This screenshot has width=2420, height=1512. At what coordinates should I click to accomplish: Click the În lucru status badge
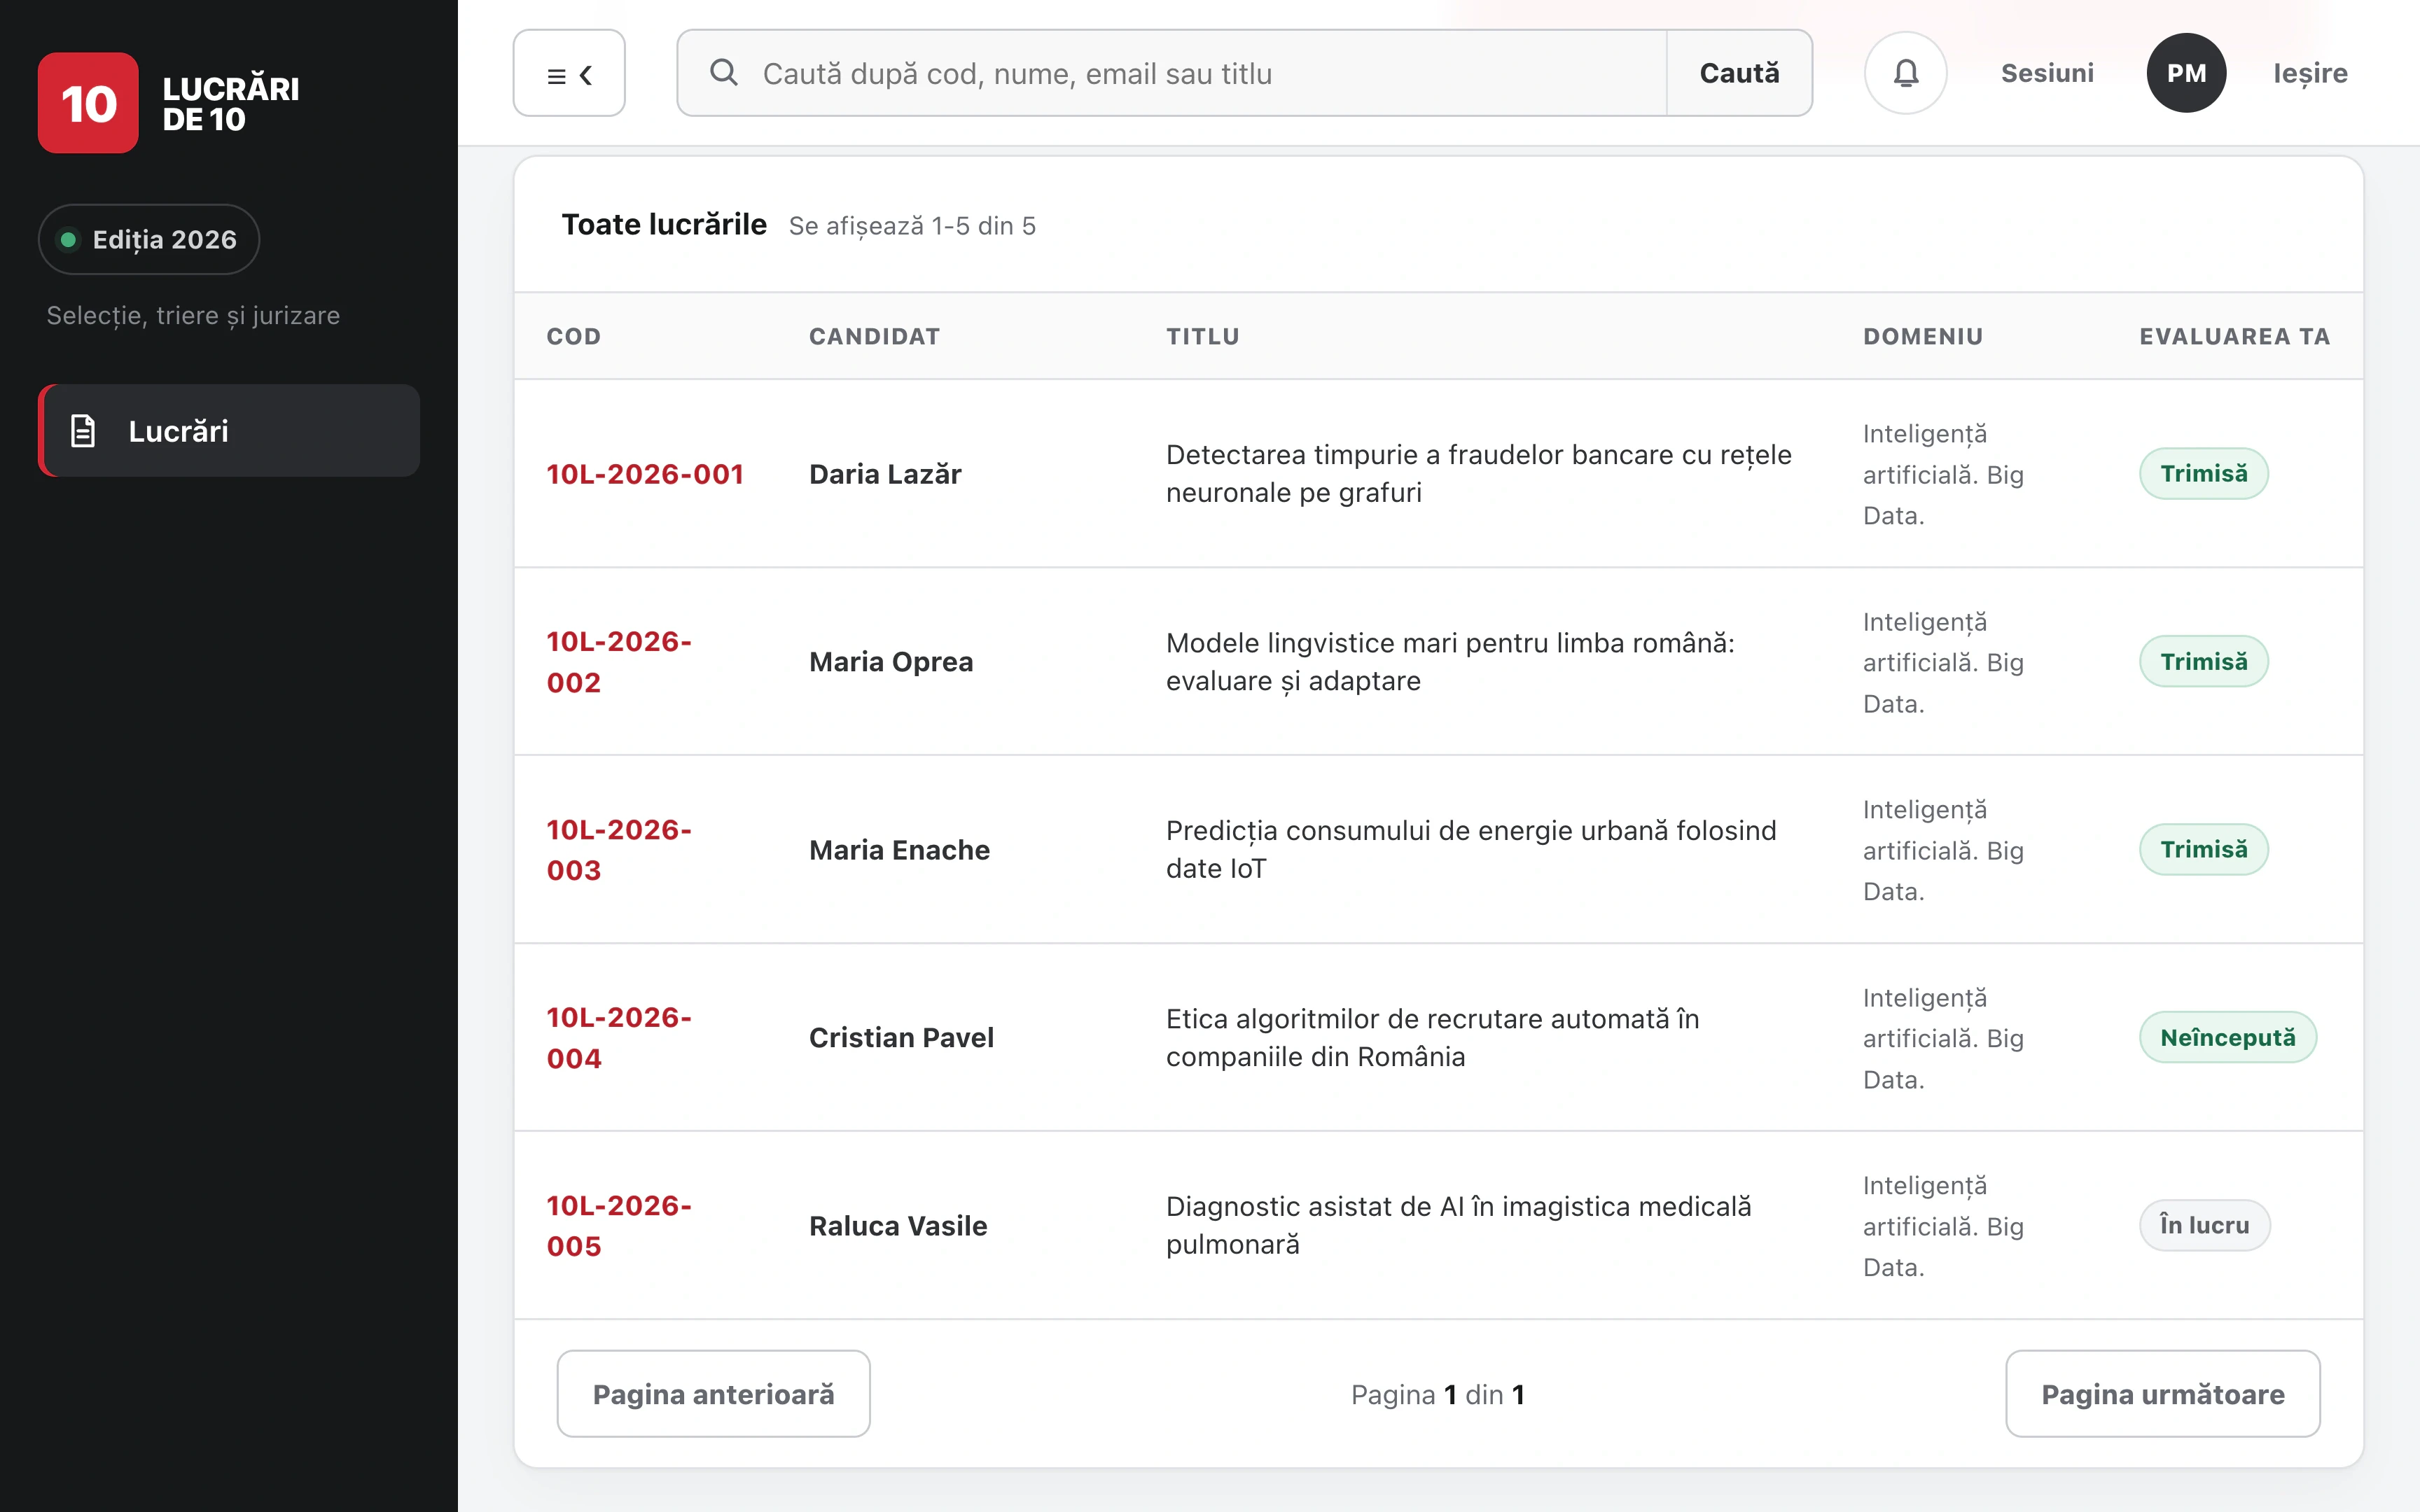[2205, 1225]
